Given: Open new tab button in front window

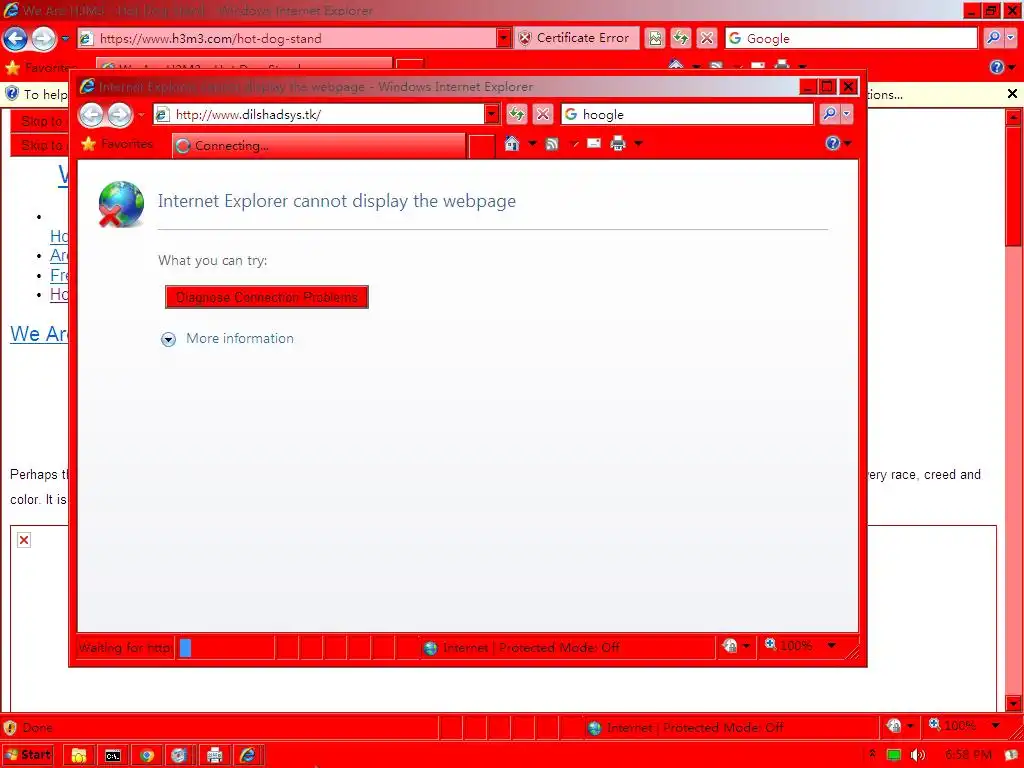Looking at the screenshot, I should [x=482, y=146].
